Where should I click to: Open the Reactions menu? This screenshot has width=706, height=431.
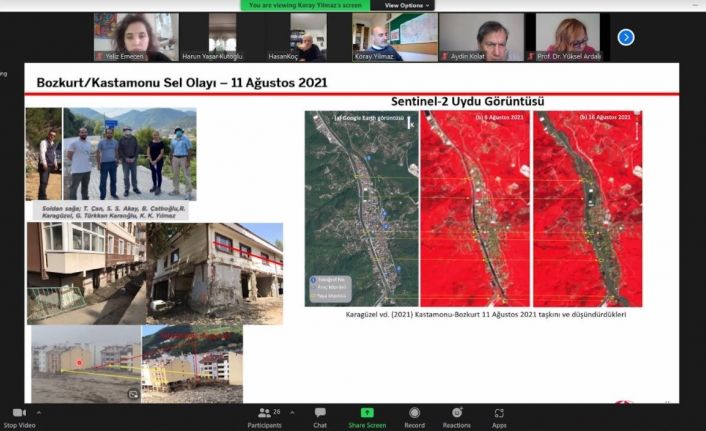coord(457,413)
